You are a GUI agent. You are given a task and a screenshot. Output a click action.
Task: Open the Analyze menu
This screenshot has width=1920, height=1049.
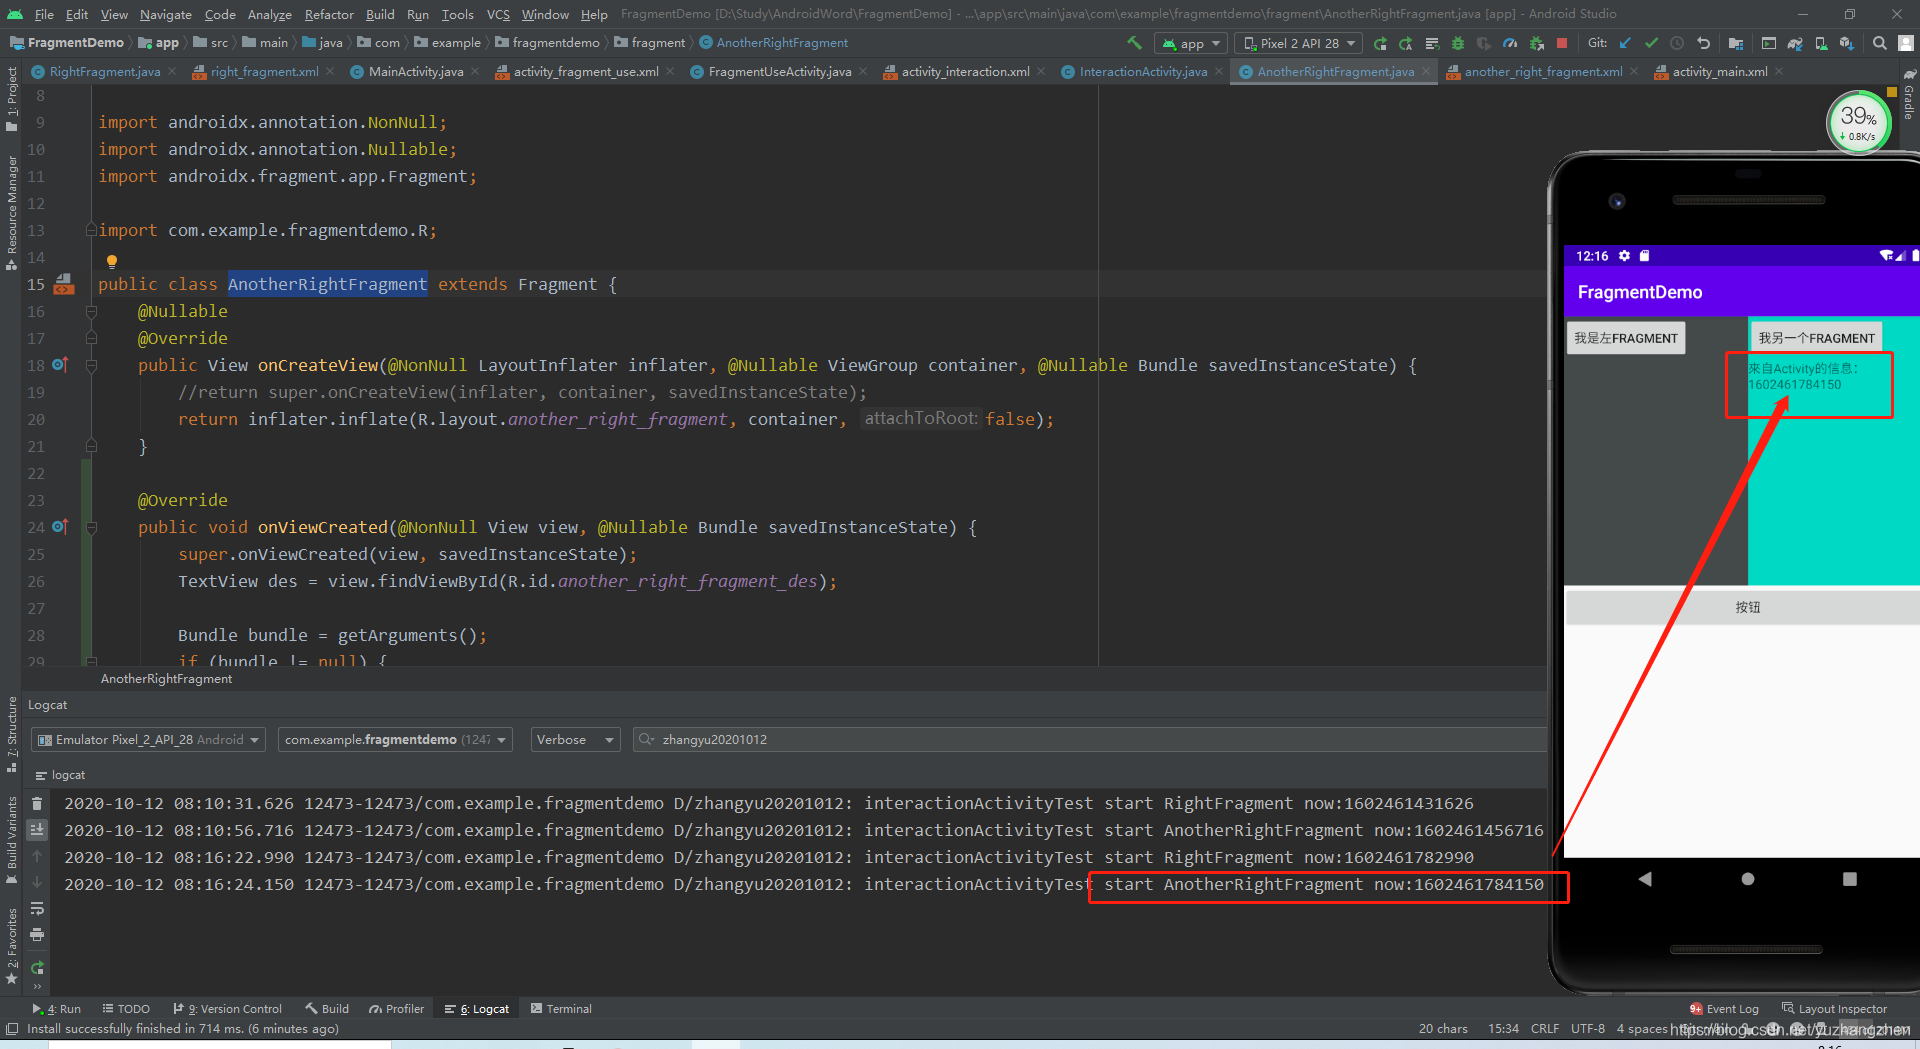pyautogui.click(x=269, y=14)
